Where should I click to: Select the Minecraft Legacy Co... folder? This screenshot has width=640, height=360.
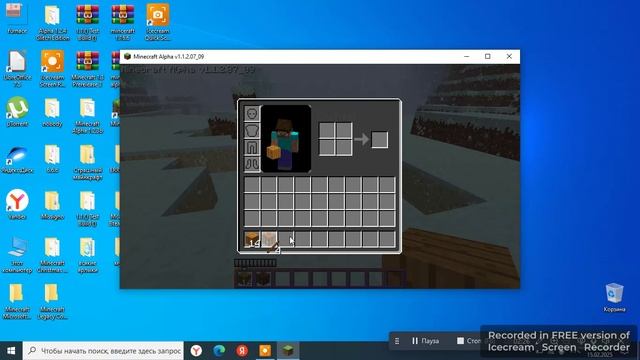pos(52,302)
